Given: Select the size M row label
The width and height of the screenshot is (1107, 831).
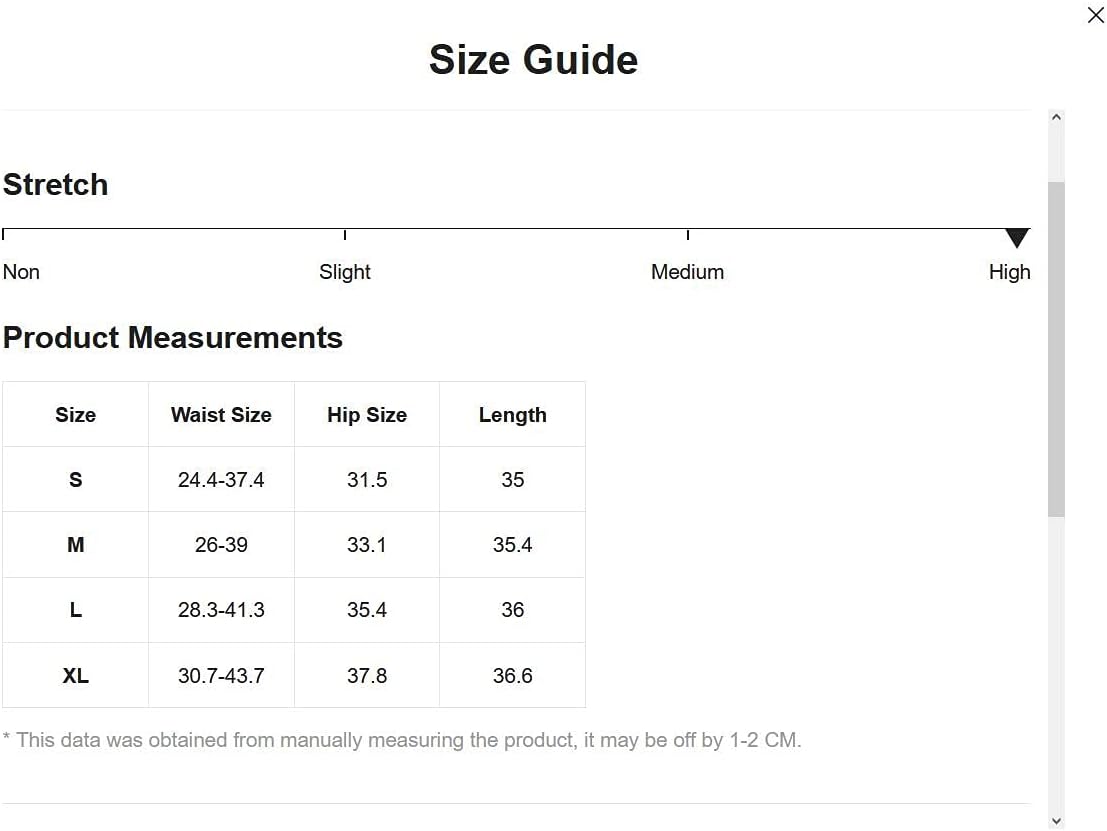Looking at the screenshot, I should tap(76, 545).
